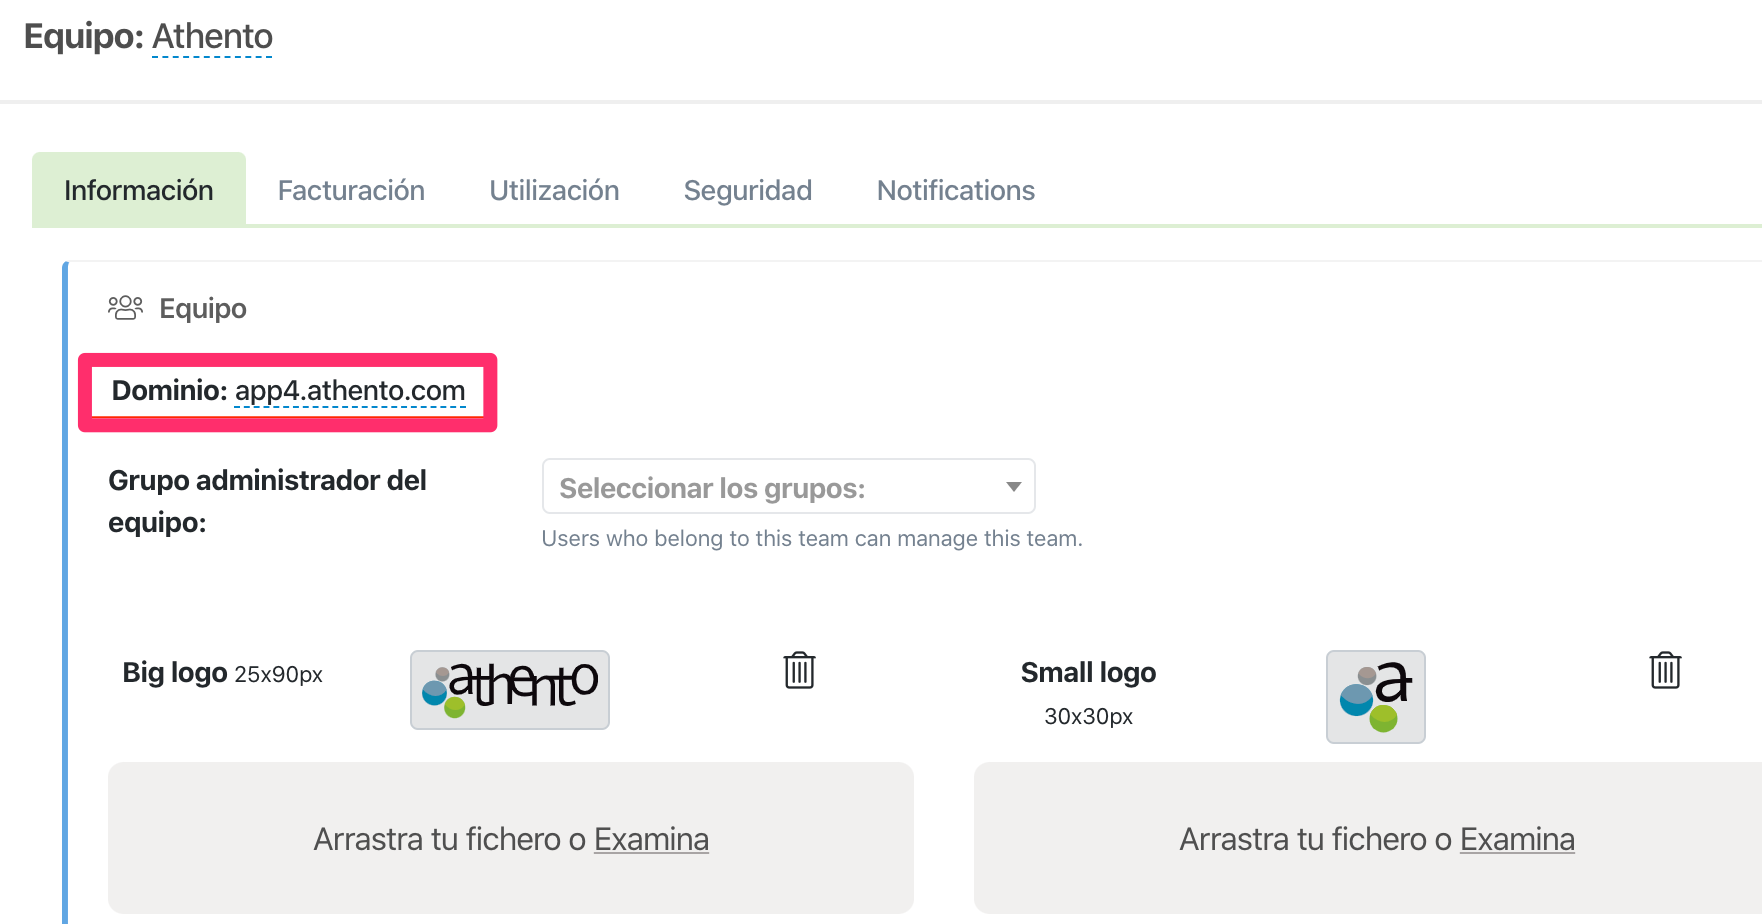1762x924 pixels.
Task: Click the team people icon beside Equipo
Action: 125,308
